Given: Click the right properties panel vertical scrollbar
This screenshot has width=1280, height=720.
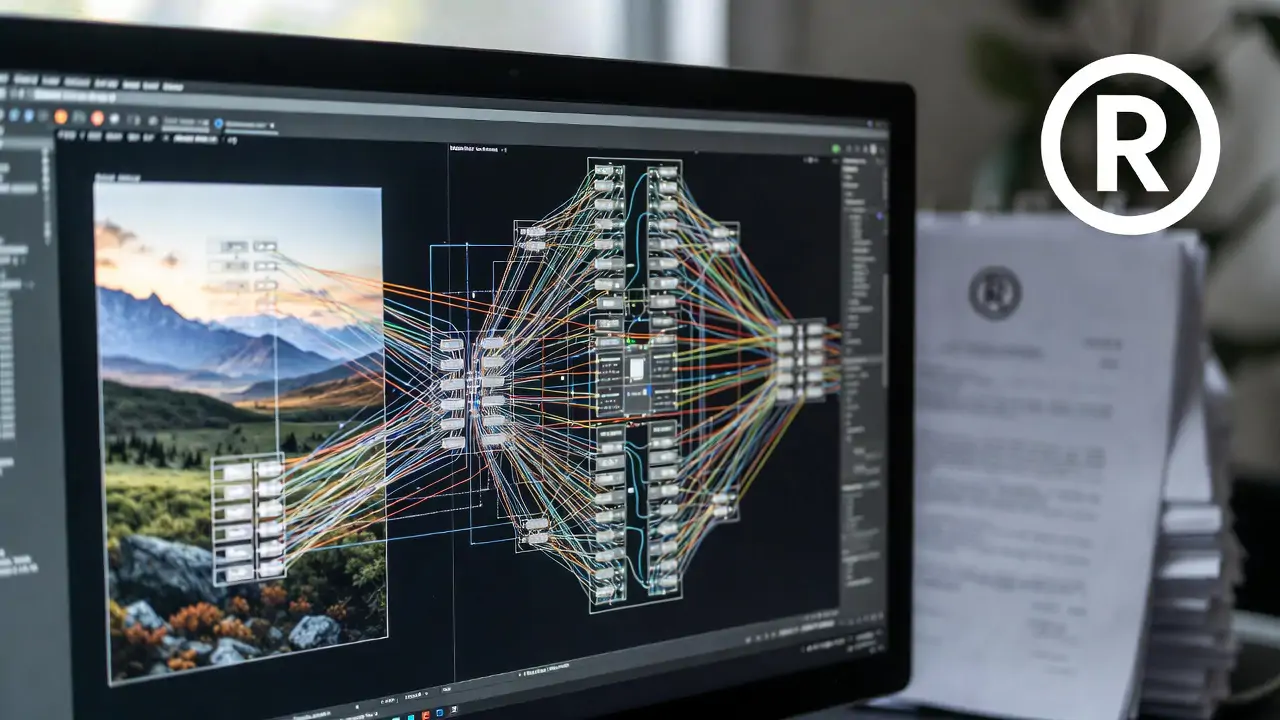Looking at the screenshot, I should click(884, 300).
